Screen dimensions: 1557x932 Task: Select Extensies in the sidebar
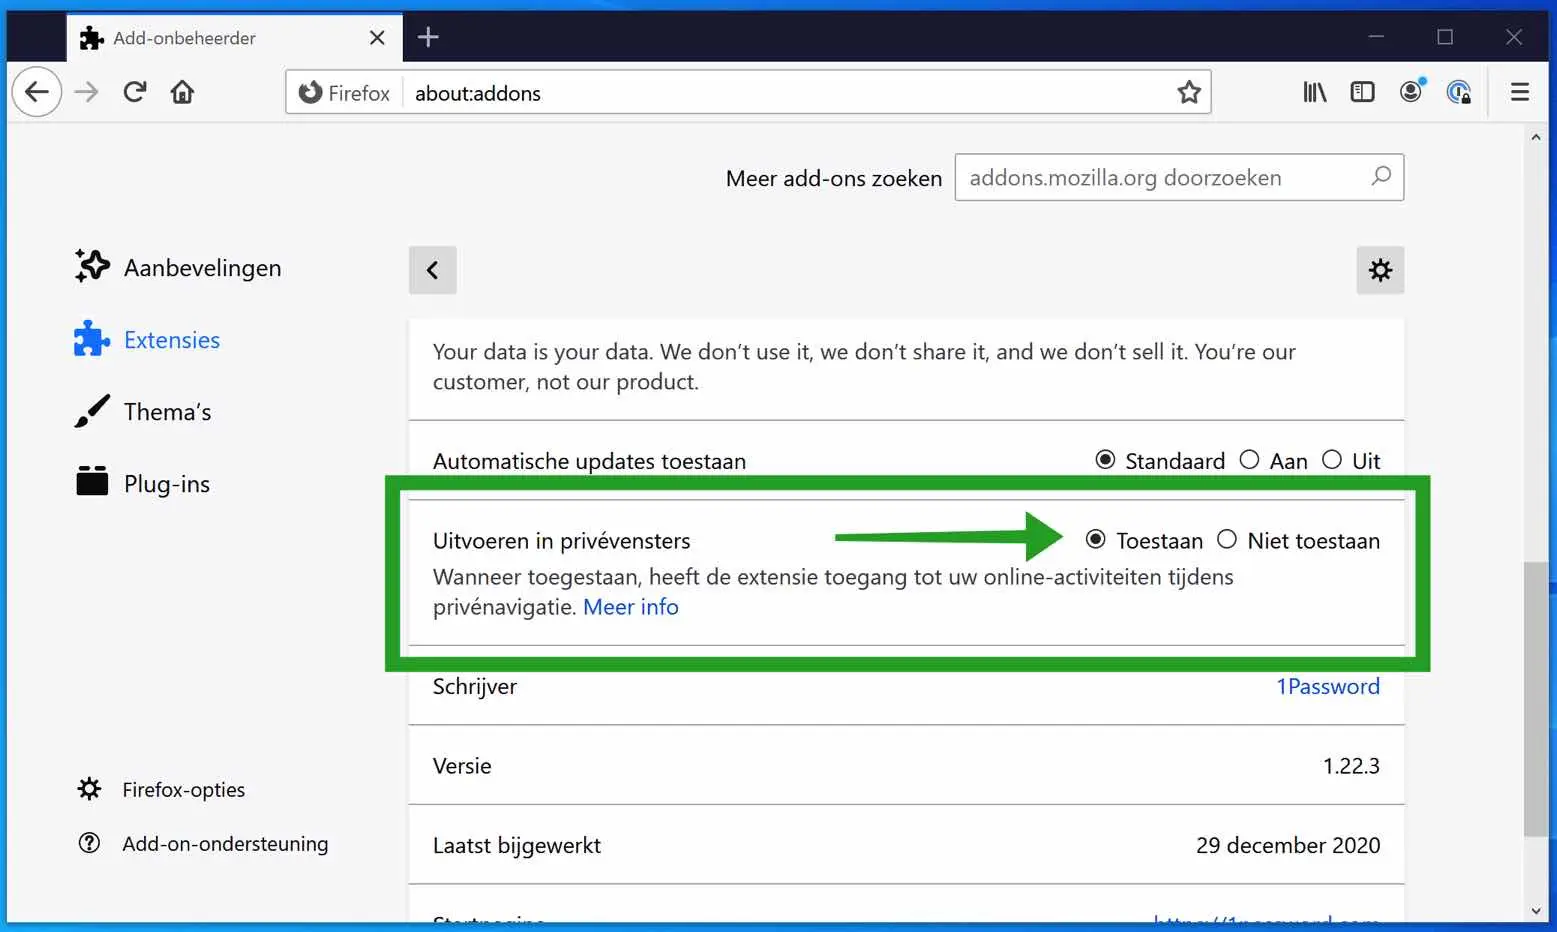[147, 340]
